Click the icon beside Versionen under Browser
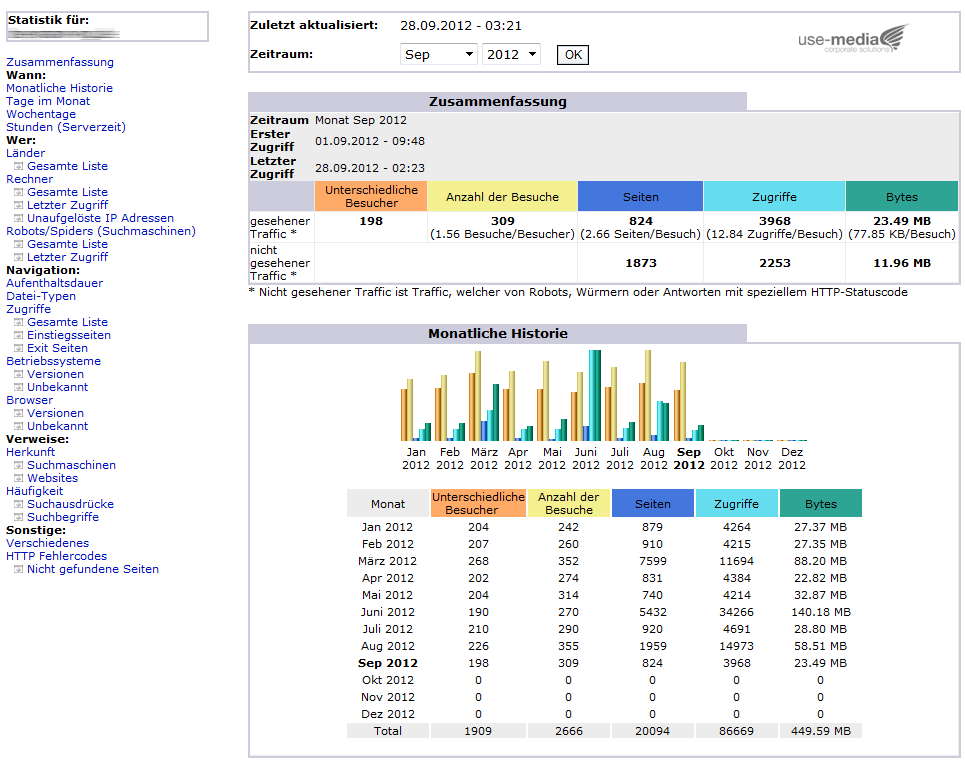This screenshot has height=766, width=965. coord(18,413)
